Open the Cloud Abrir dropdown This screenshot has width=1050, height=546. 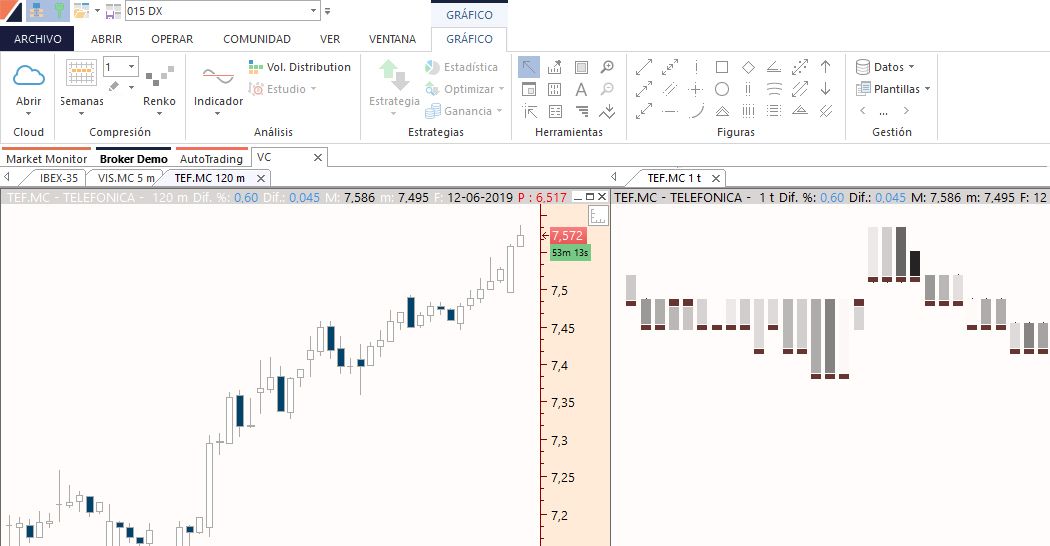28,114
